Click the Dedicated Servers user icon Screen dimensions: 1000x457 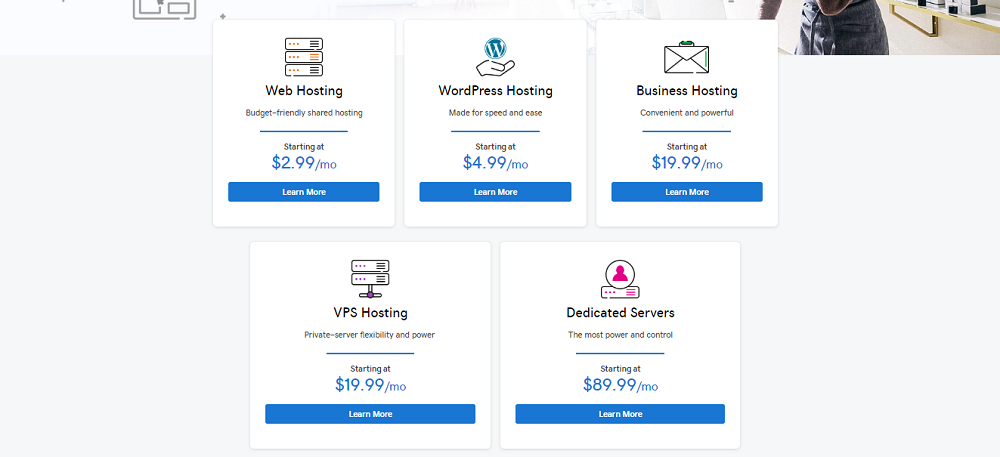tap(620, 279)
